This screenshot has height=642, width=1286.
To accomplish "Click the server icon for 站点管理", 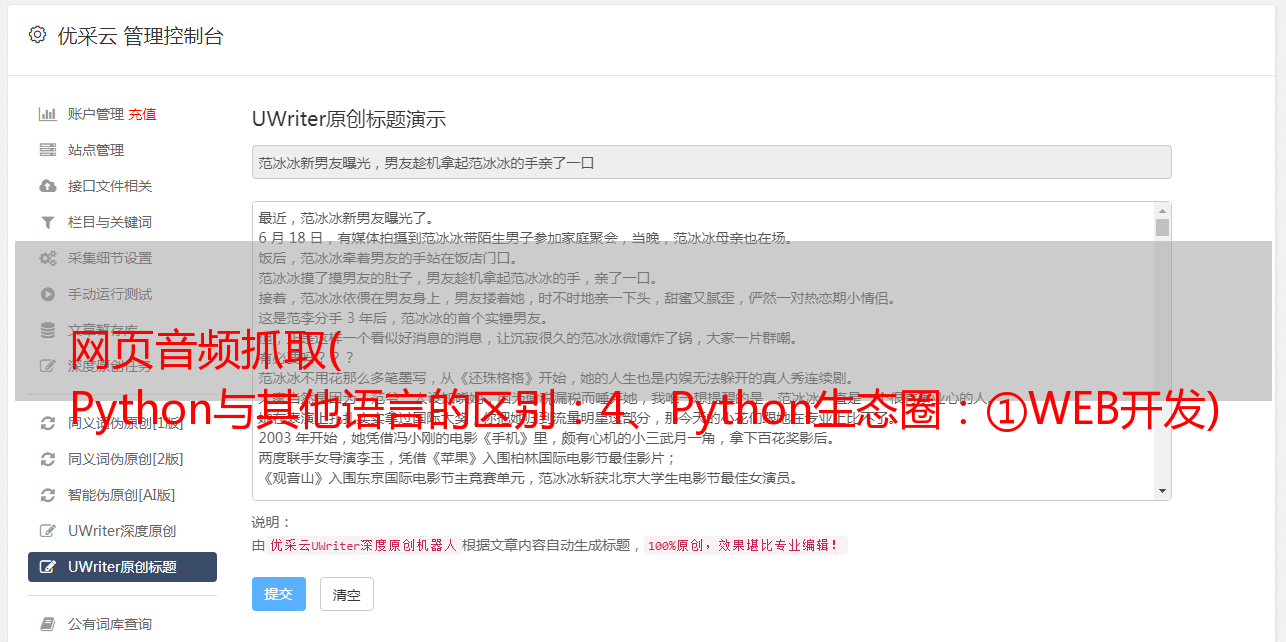I will [47, 150].
